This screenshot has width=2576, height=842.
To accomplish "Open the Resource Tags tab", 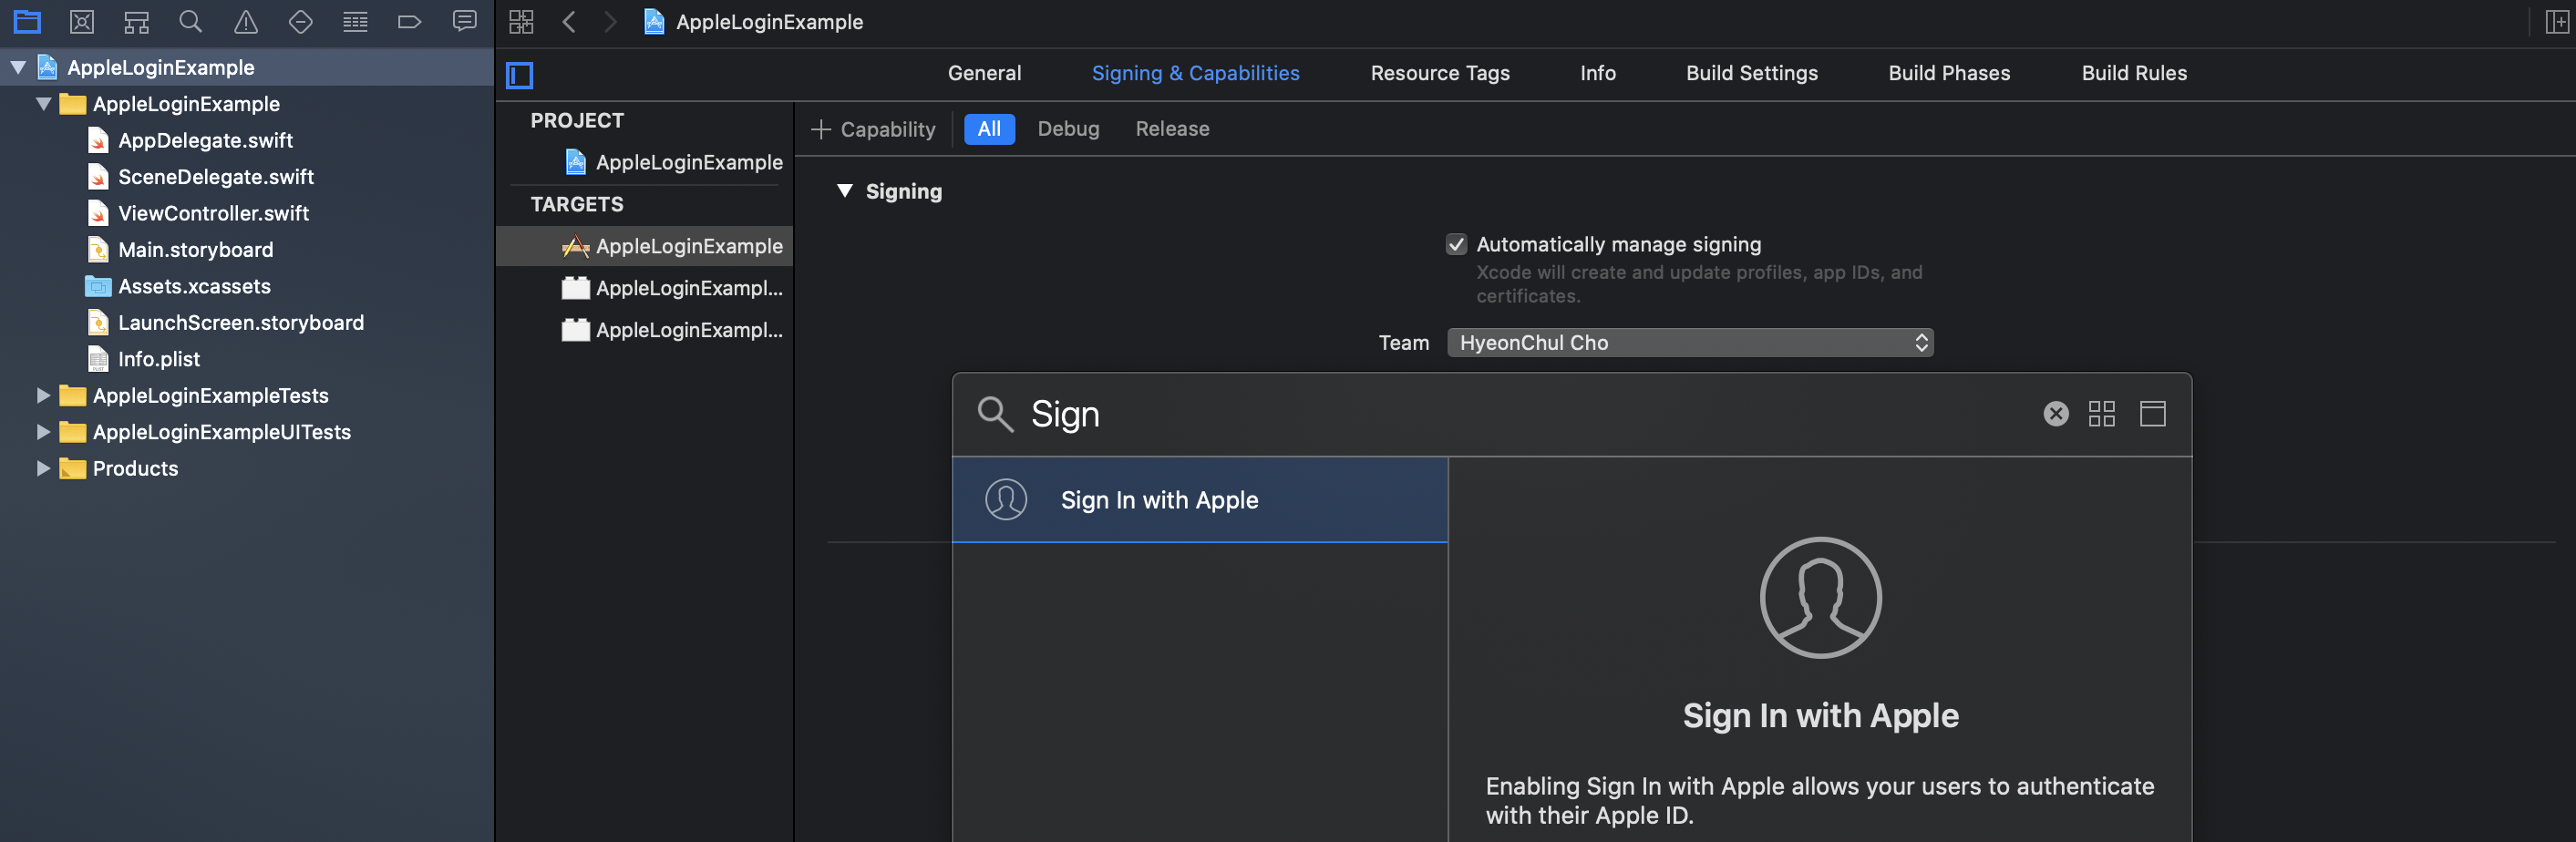I will tap(1440, 73).
